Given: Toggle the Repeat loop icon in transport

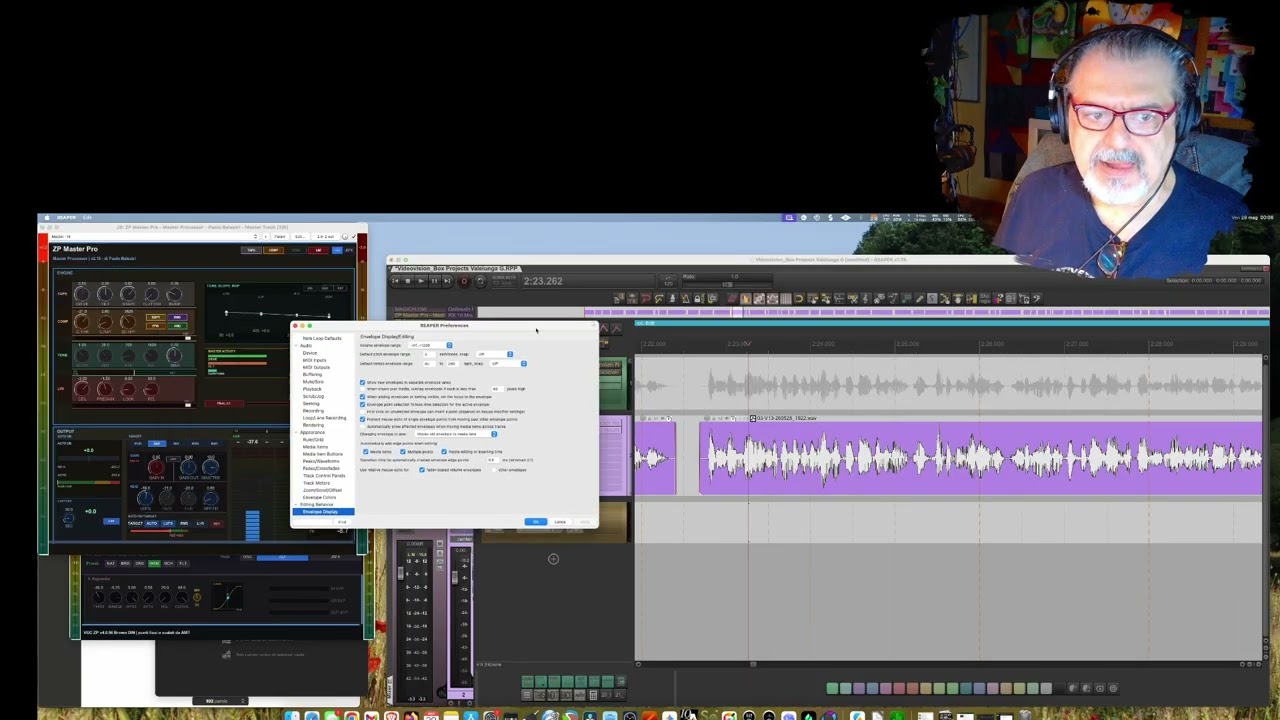Looking at the screenshot, I should click(x=481, y=281).
